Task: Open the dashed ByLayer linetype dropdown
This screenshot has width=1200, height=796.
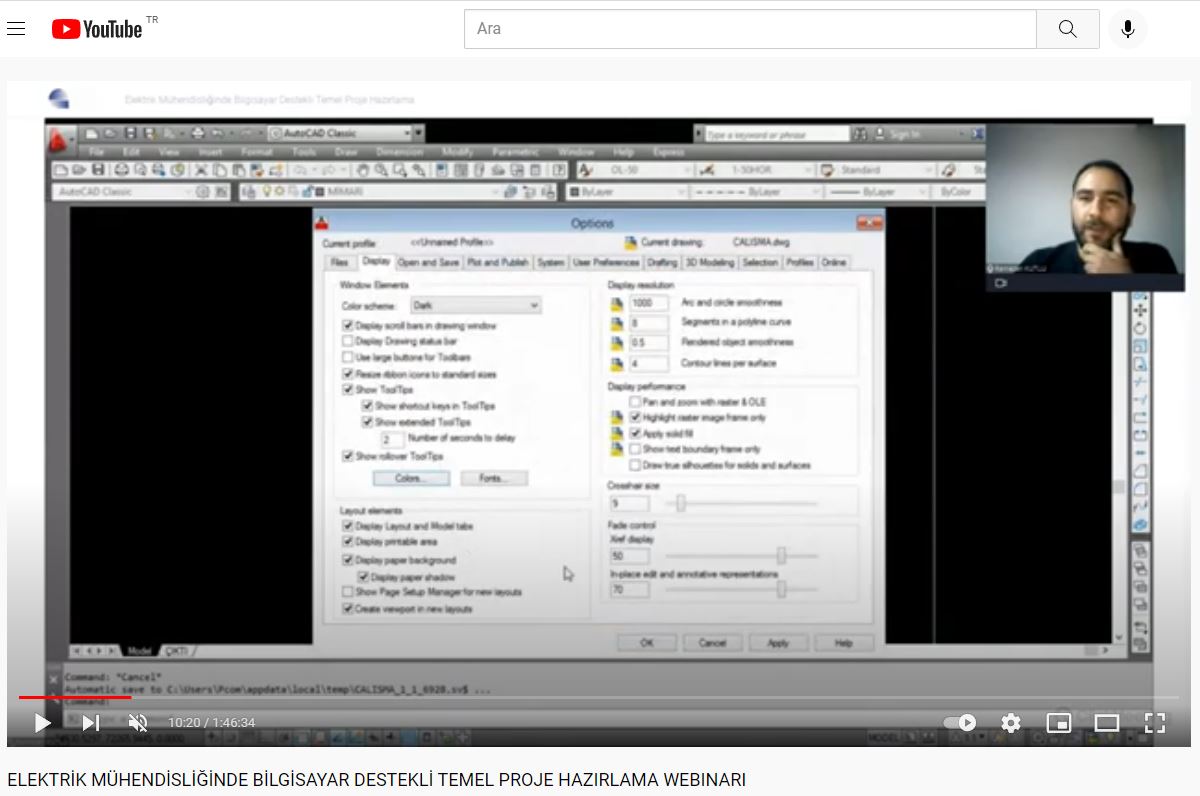Action: 815,191
